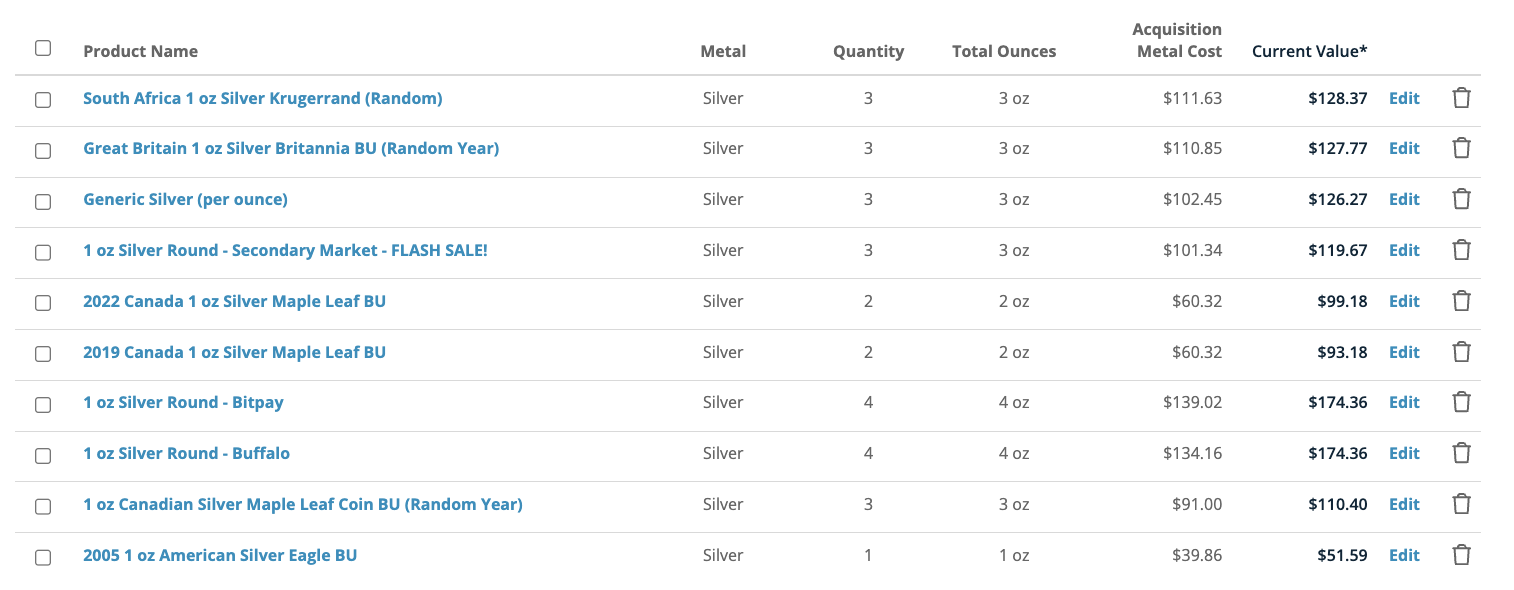Viewport: 1514px width, 590px height.
Task: Remove Silver Round Buffalo via trash icon
Action: [x=1461, y=453]
